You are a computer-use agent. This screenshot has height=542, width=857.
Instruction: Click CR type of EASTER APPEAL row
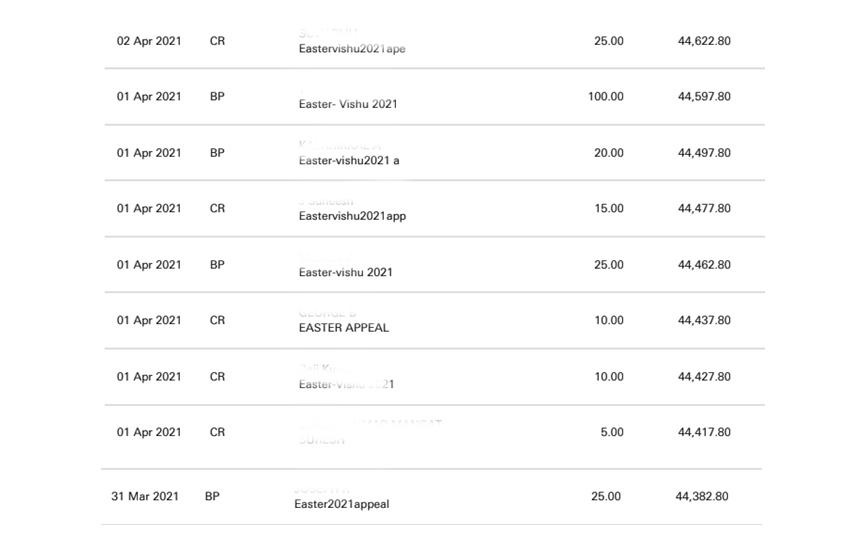[x=217, y=320]
